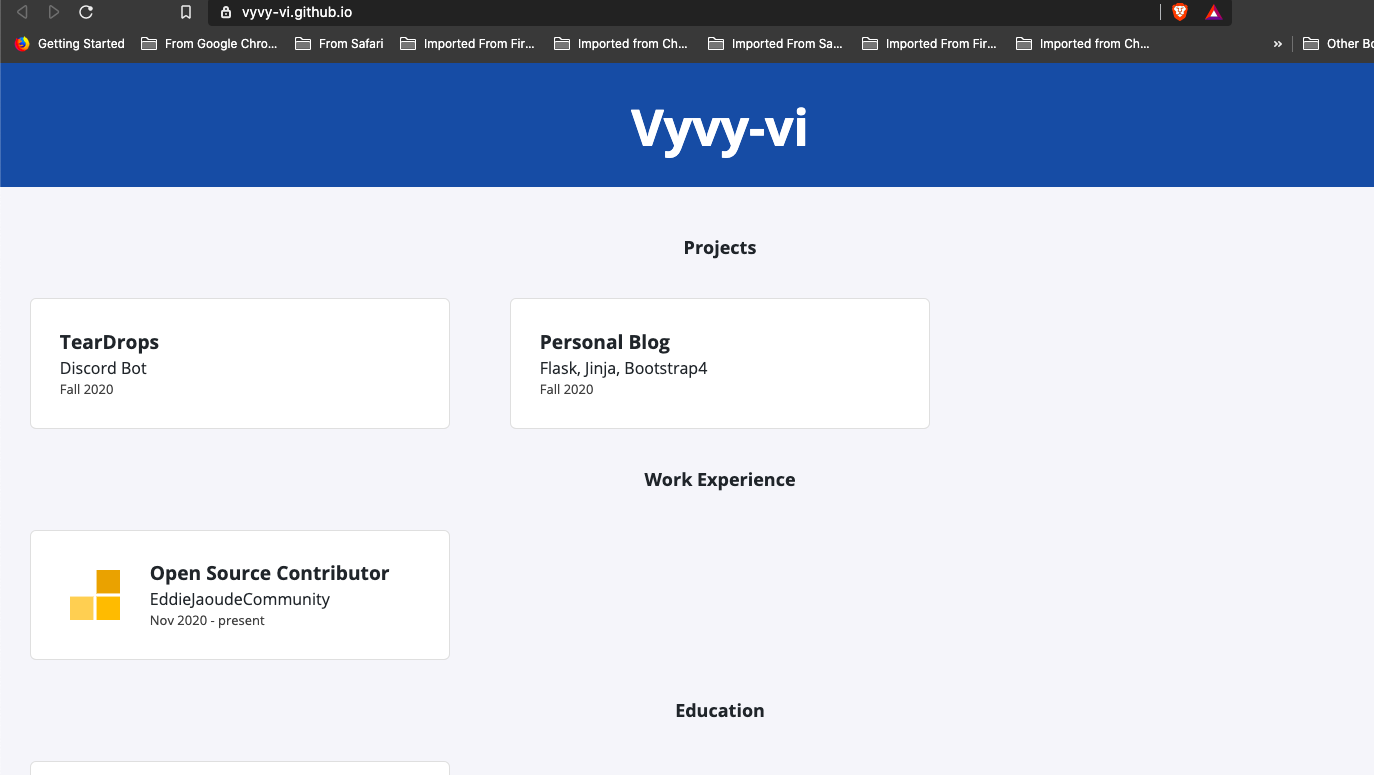Open the Other Bookmarks folder

click(1338, 43)
